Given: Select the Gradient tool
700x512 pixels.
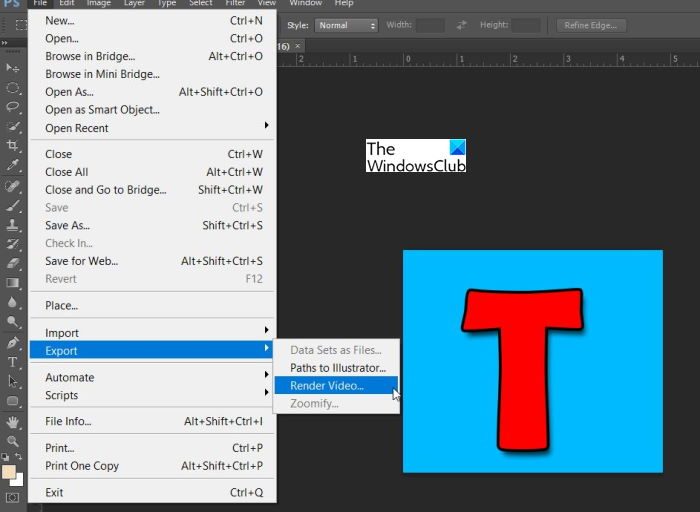Looking at the screenshot, I should click(12, 283).
